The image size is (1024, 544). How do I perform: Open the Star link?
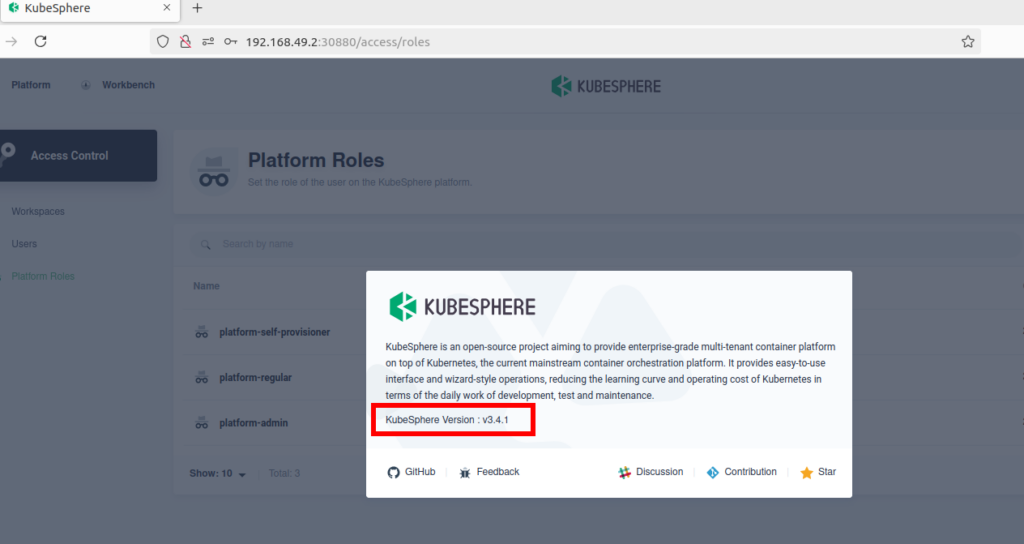pos(827,472)
